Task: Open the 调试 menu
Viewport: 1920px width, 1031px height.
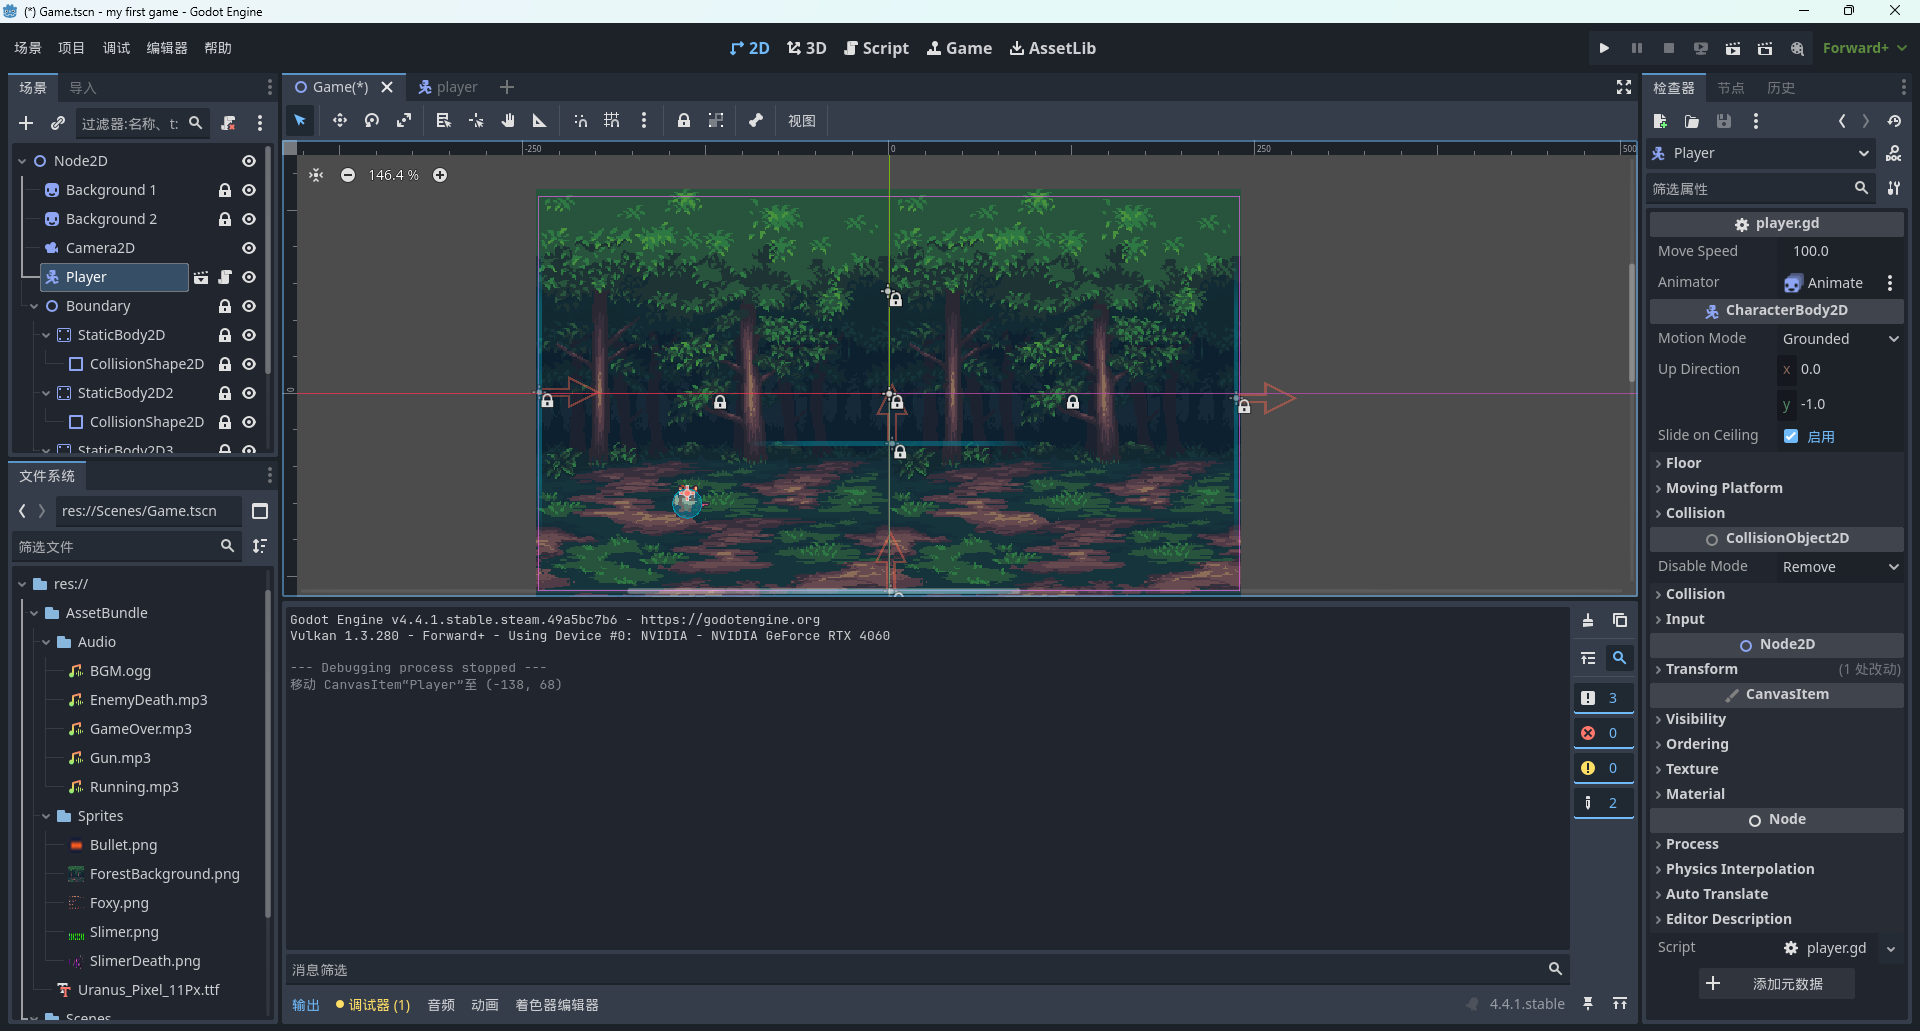Action: (116, 48)
